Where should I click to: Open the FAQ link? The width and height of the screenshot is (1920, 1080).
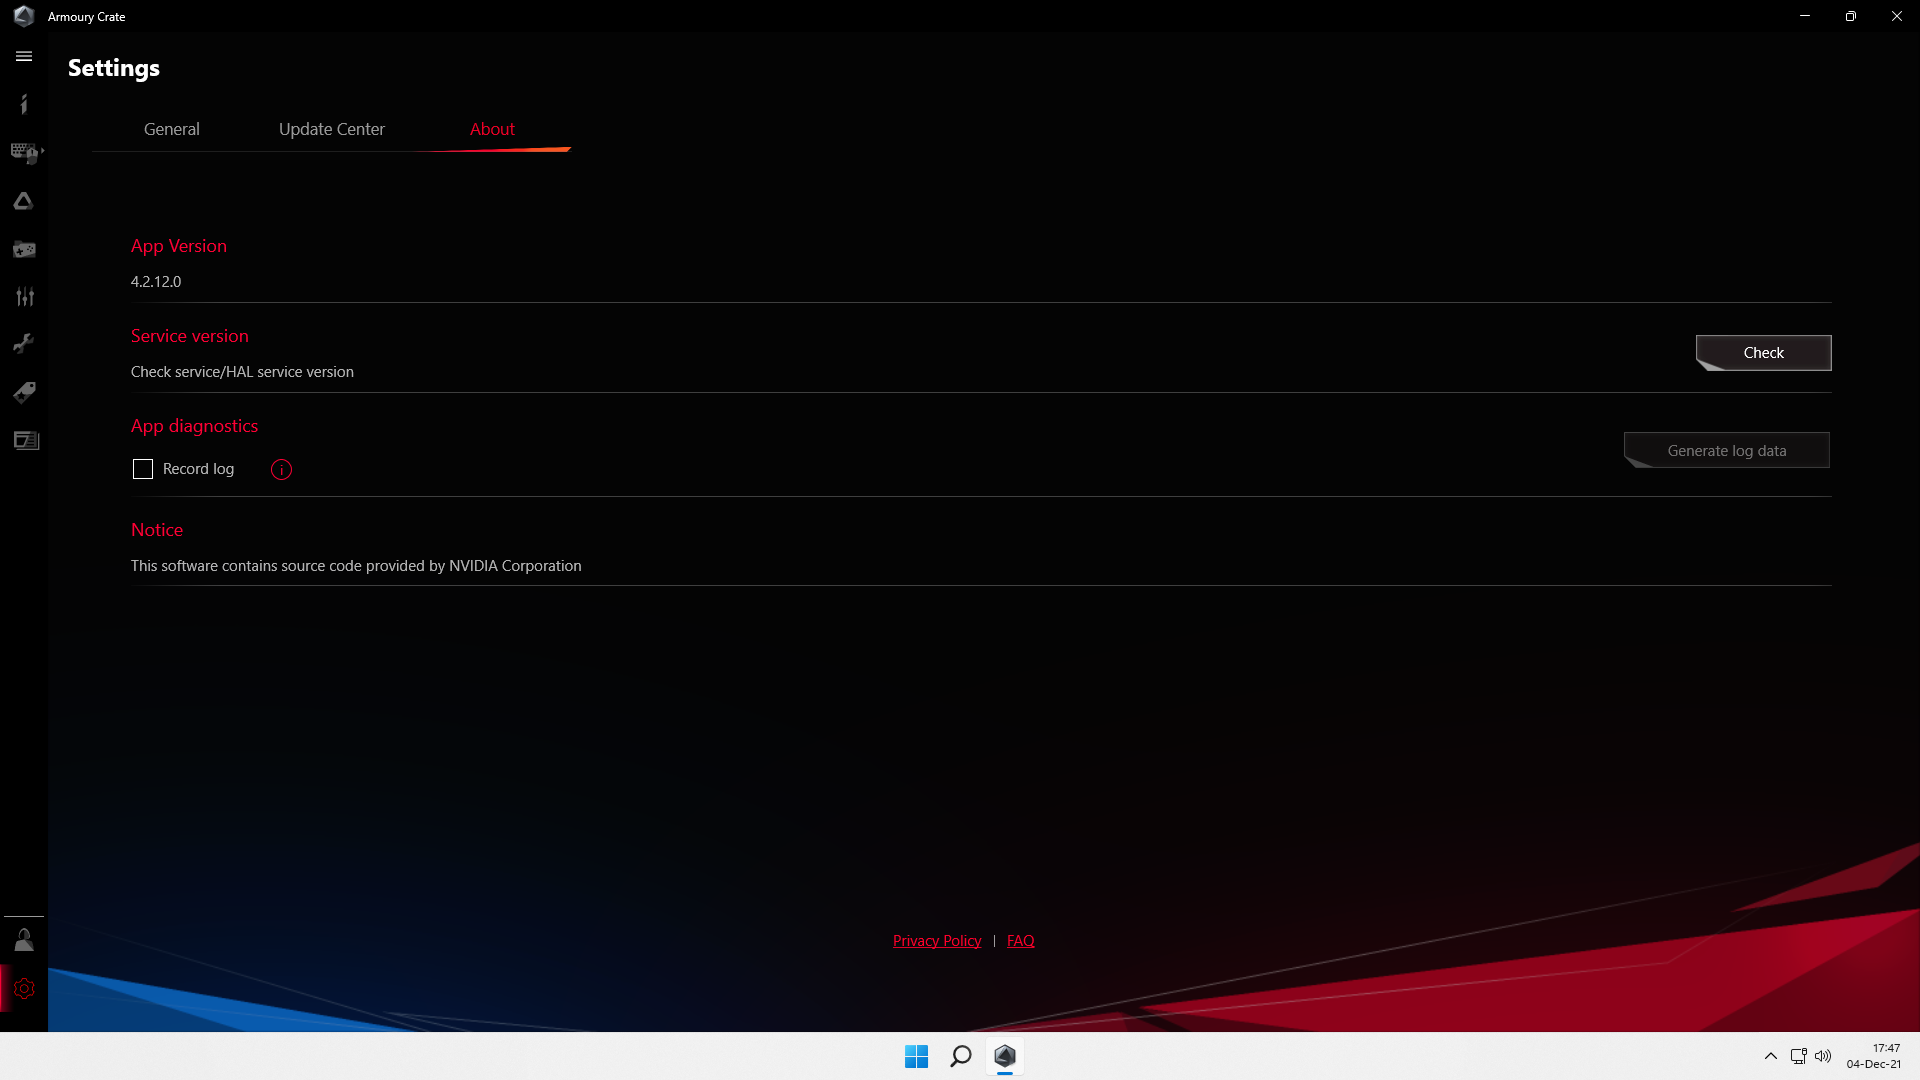1020,941
